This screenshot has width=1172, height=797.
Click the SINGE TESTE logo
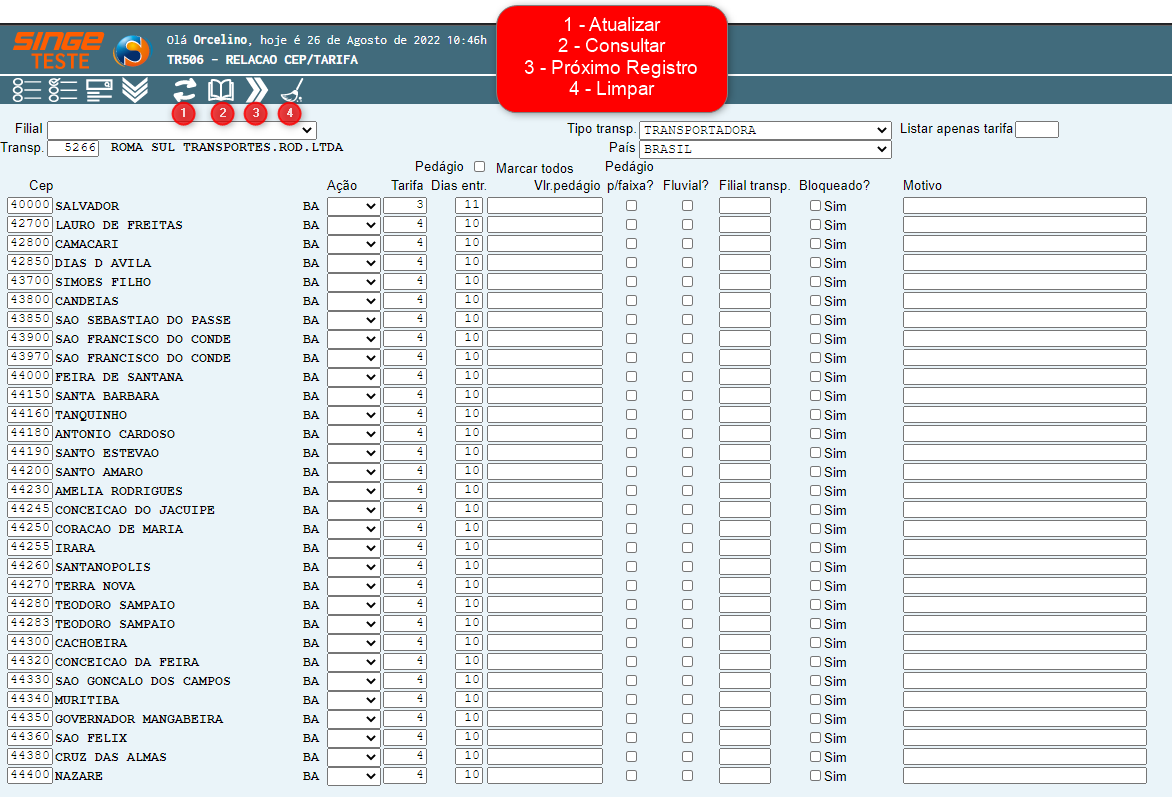(58, 50)
